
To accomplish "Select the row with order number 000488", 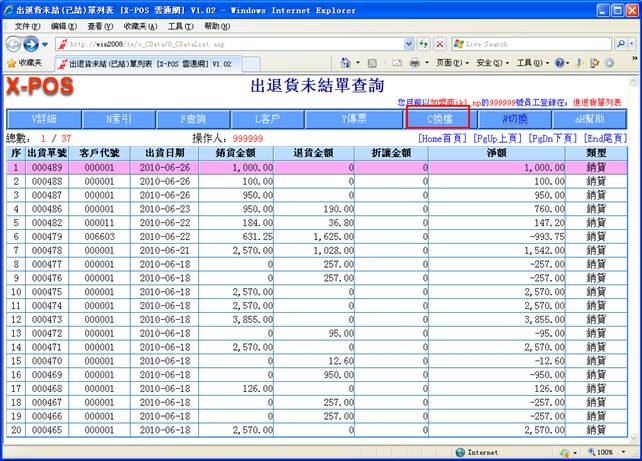I will [47, 182].
